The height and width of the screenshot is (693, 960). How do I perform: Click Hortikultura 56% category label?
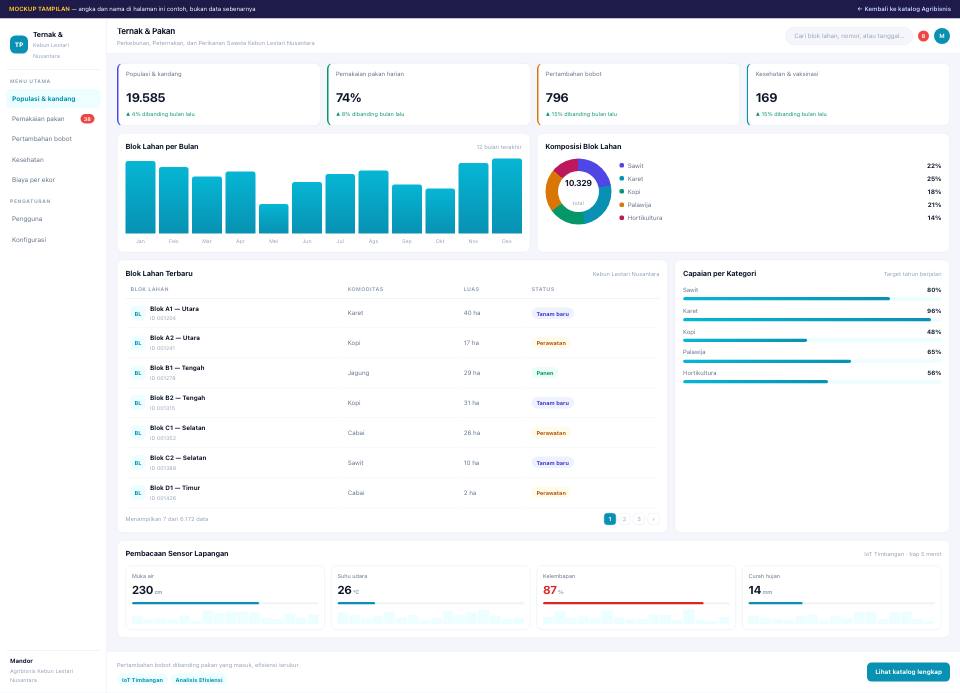point(699,373)
